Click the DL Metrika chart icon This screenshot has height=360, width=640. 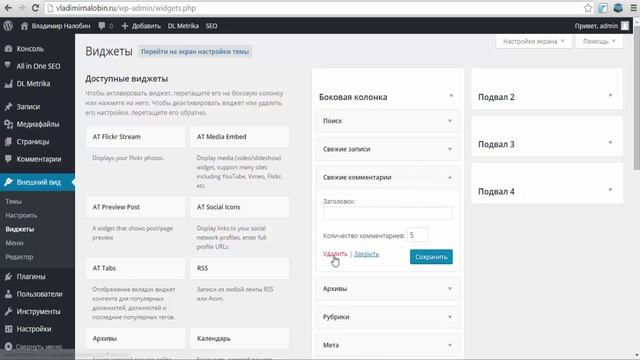pos(8,84)
